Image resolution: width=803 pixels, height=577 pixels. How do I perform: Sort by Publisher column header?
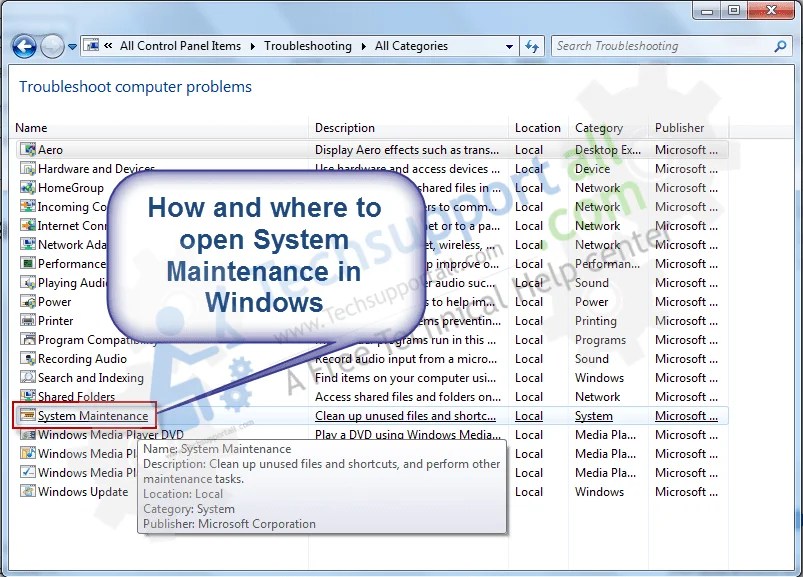[680, 128]
